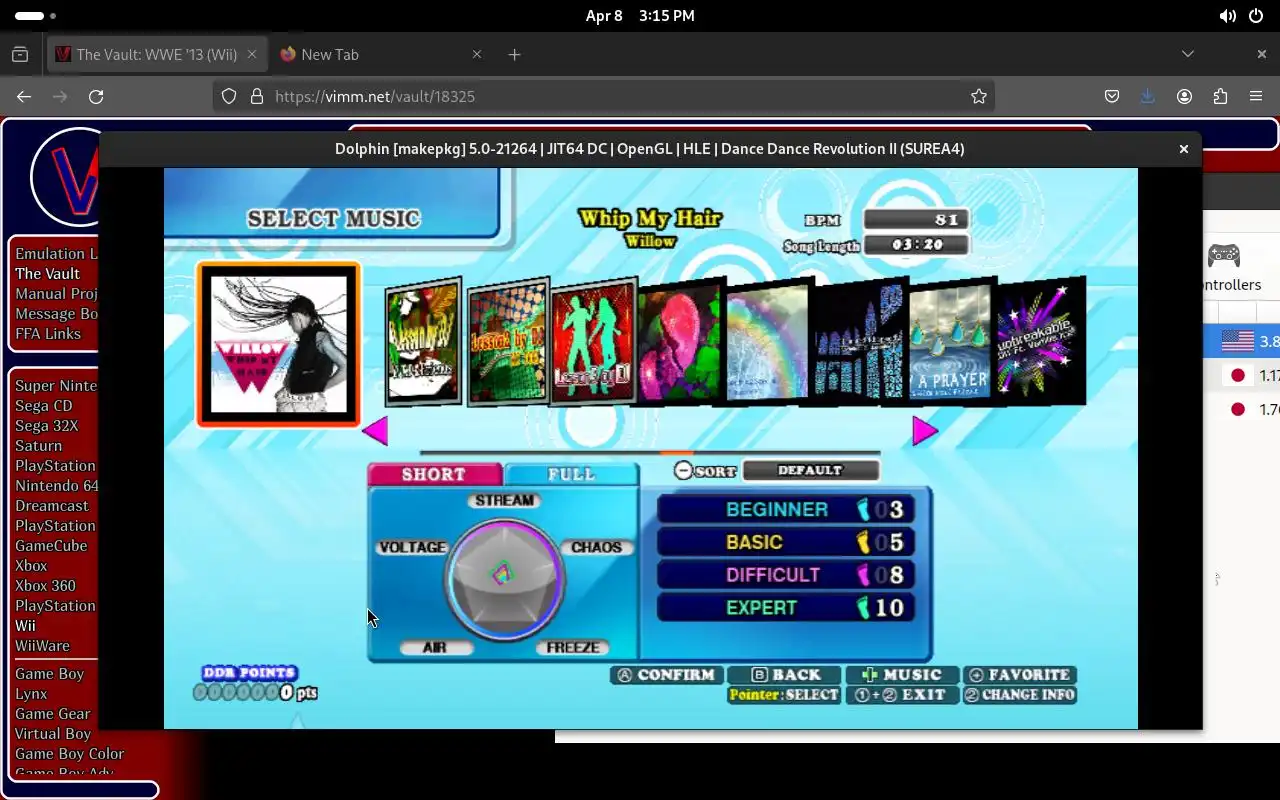The image size is (1280, 800).
Task: Switch to the FULL tab
Action: coord(571,474)
